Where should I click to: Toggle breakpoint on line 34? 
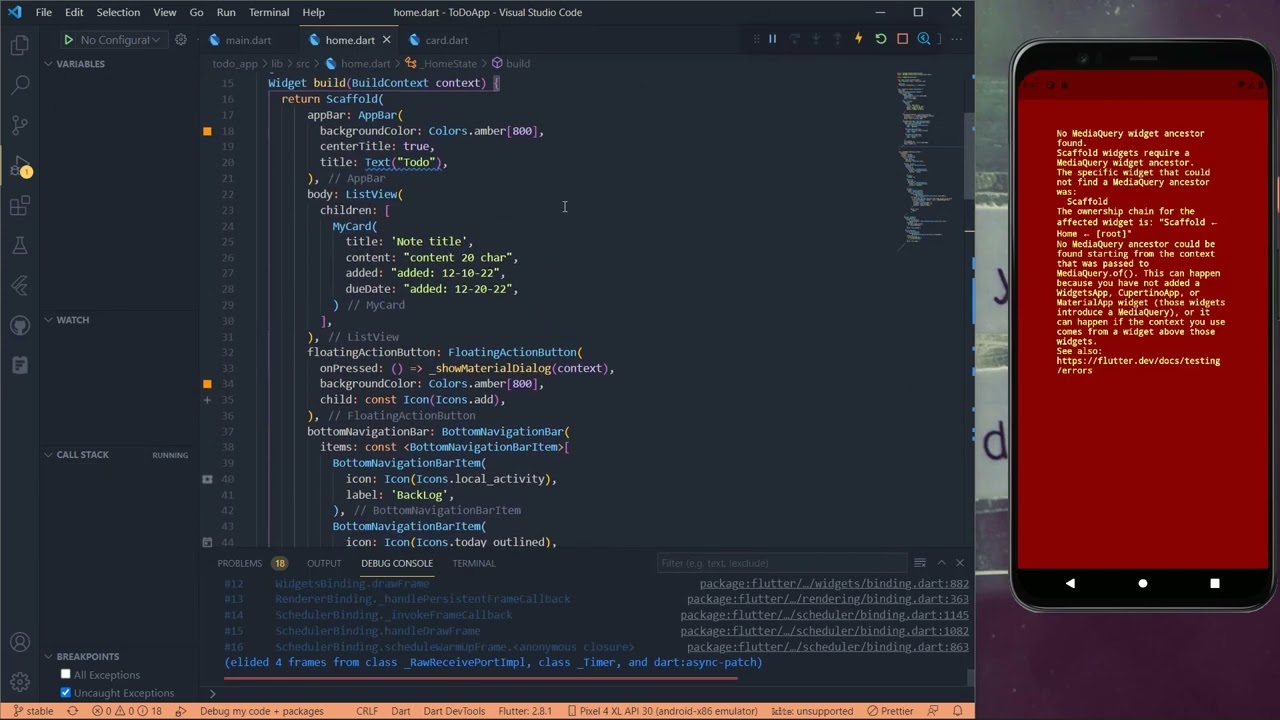click(x=207, y=384)
